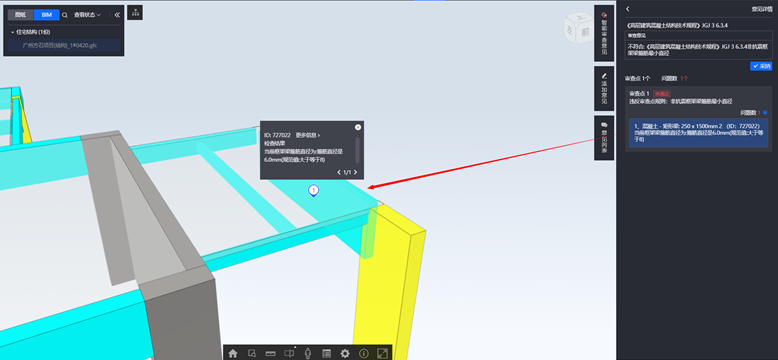Click the 审查意见 description text box
778x360 pixels.
pos(698,50)
